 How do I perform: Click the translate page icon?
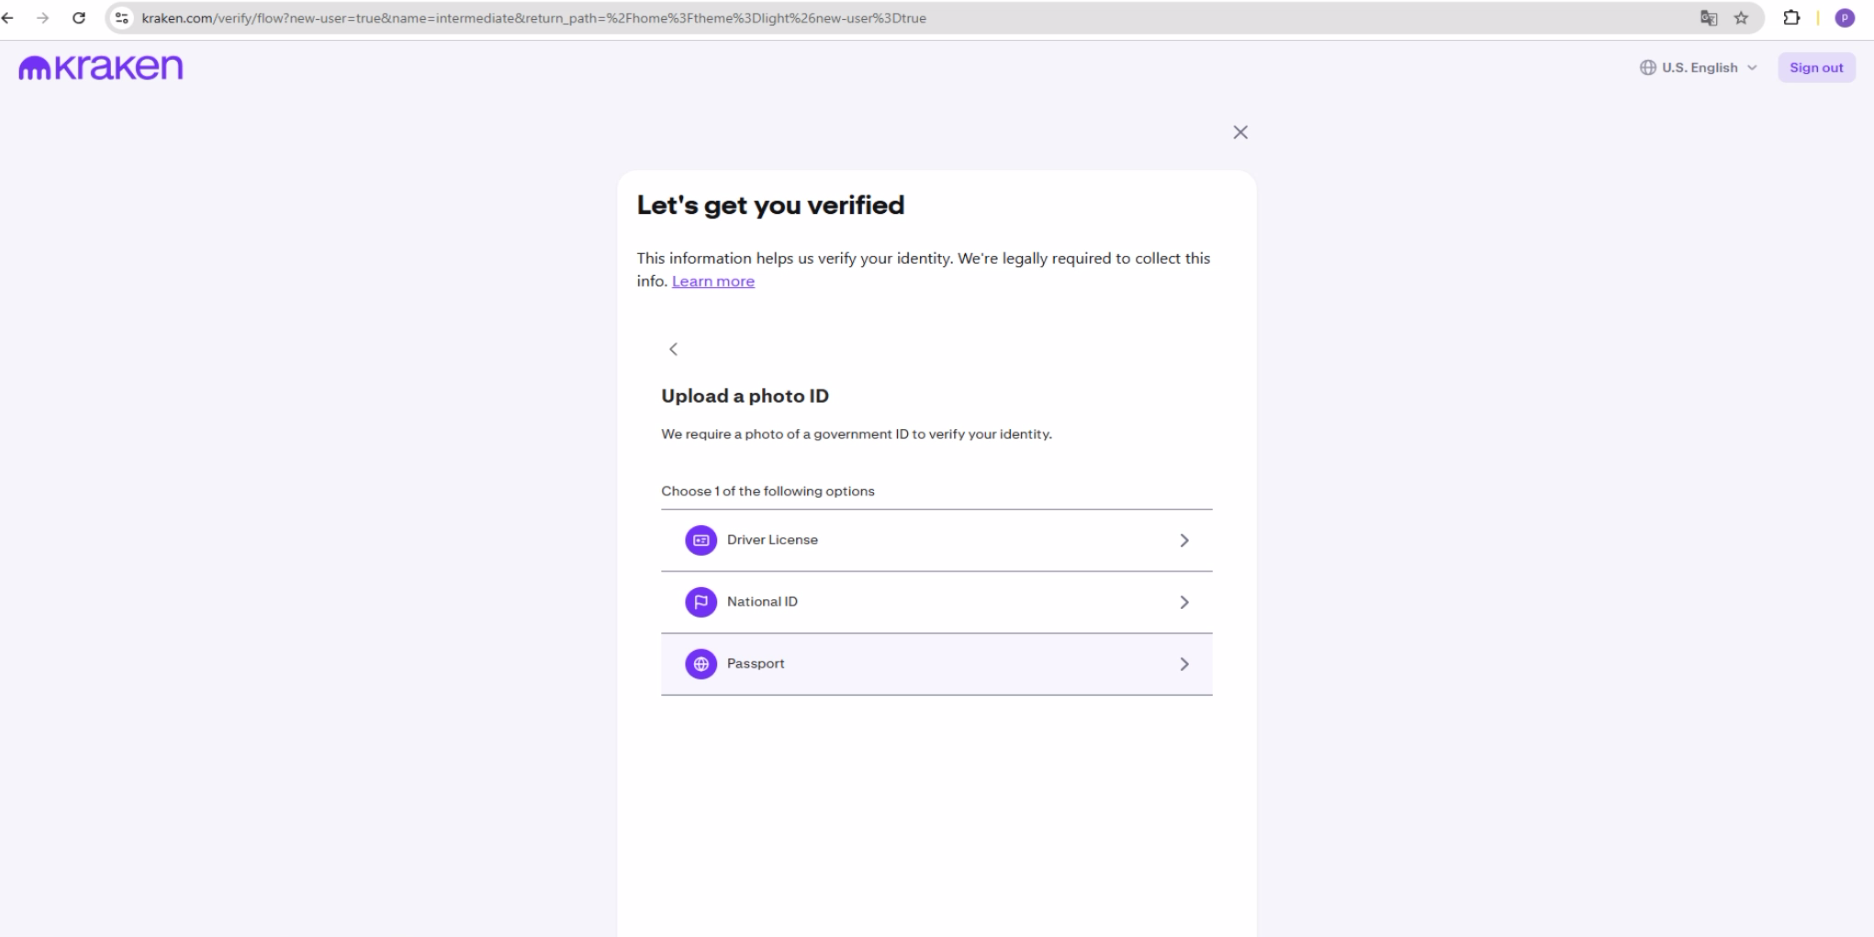point(1709,18)
